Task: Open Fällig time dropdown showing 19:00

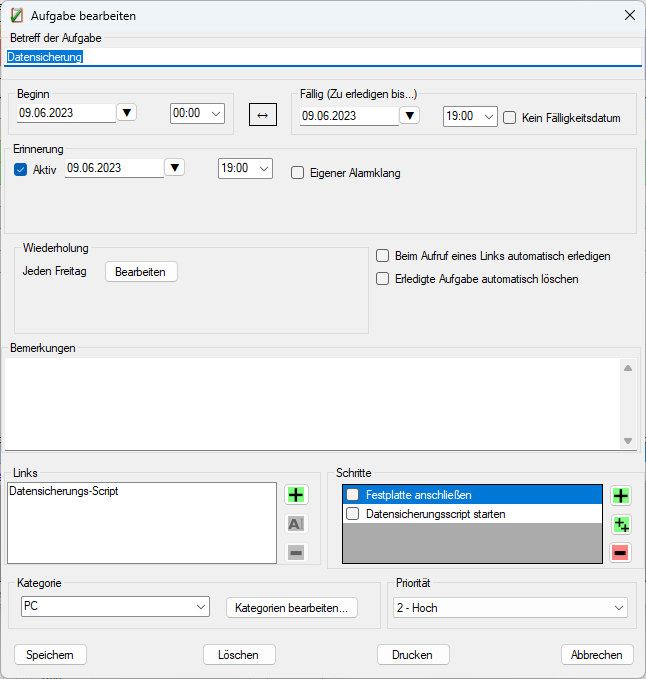Action: 470,116
